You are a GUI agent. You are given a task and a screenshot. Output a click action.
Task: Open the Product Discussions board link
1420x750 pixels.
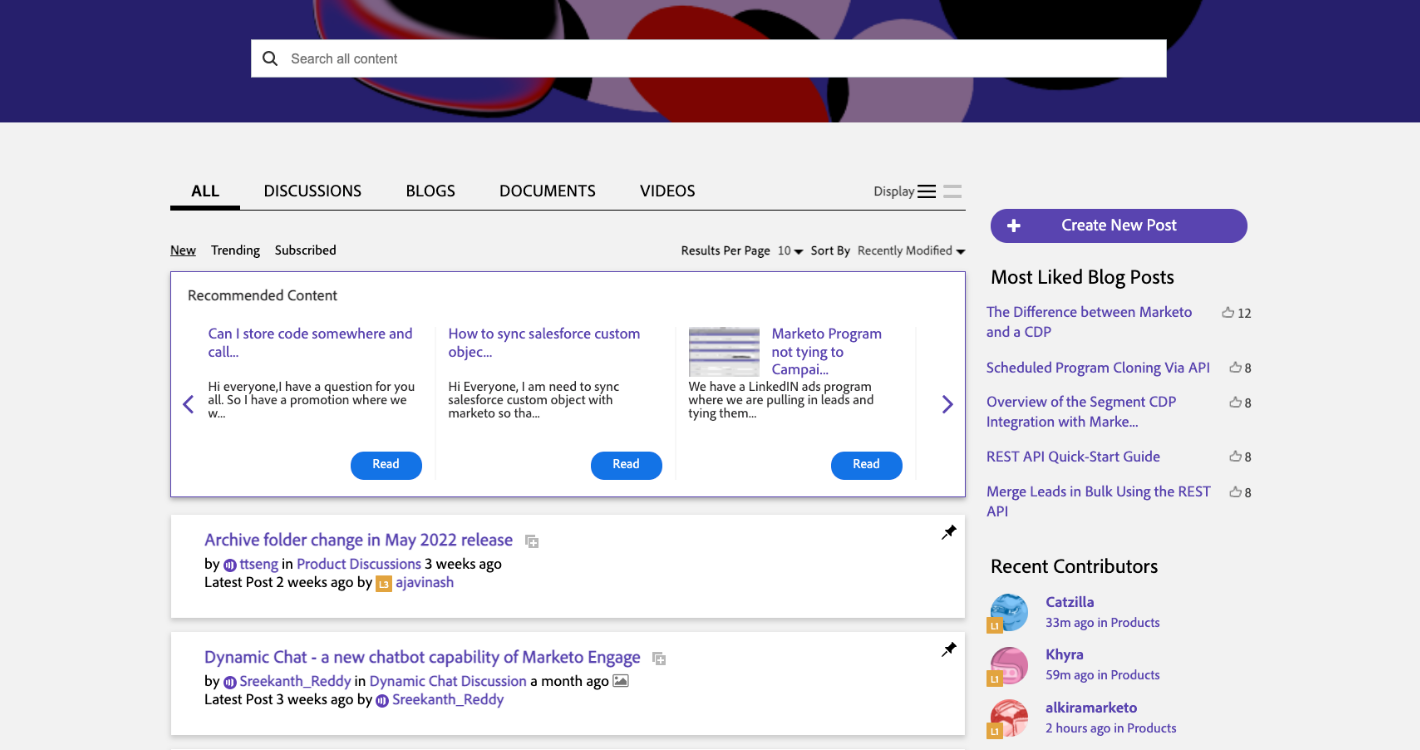coord(359,564)
